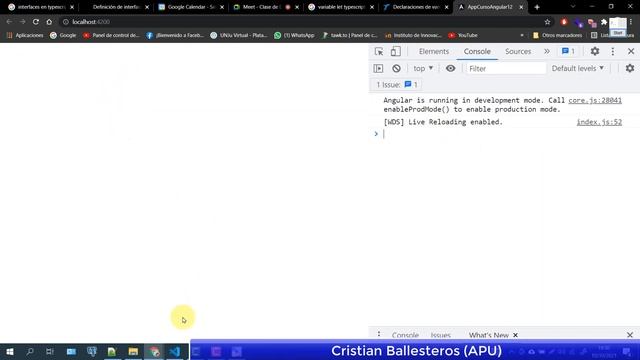Open the red shield extension icon
640x360 pixels.
click(x=564, y=22)
